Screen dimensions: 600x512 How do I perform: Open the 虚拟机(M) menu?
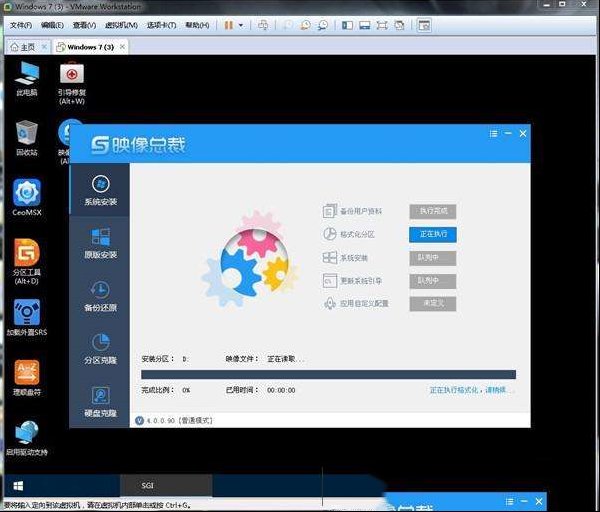121,26
